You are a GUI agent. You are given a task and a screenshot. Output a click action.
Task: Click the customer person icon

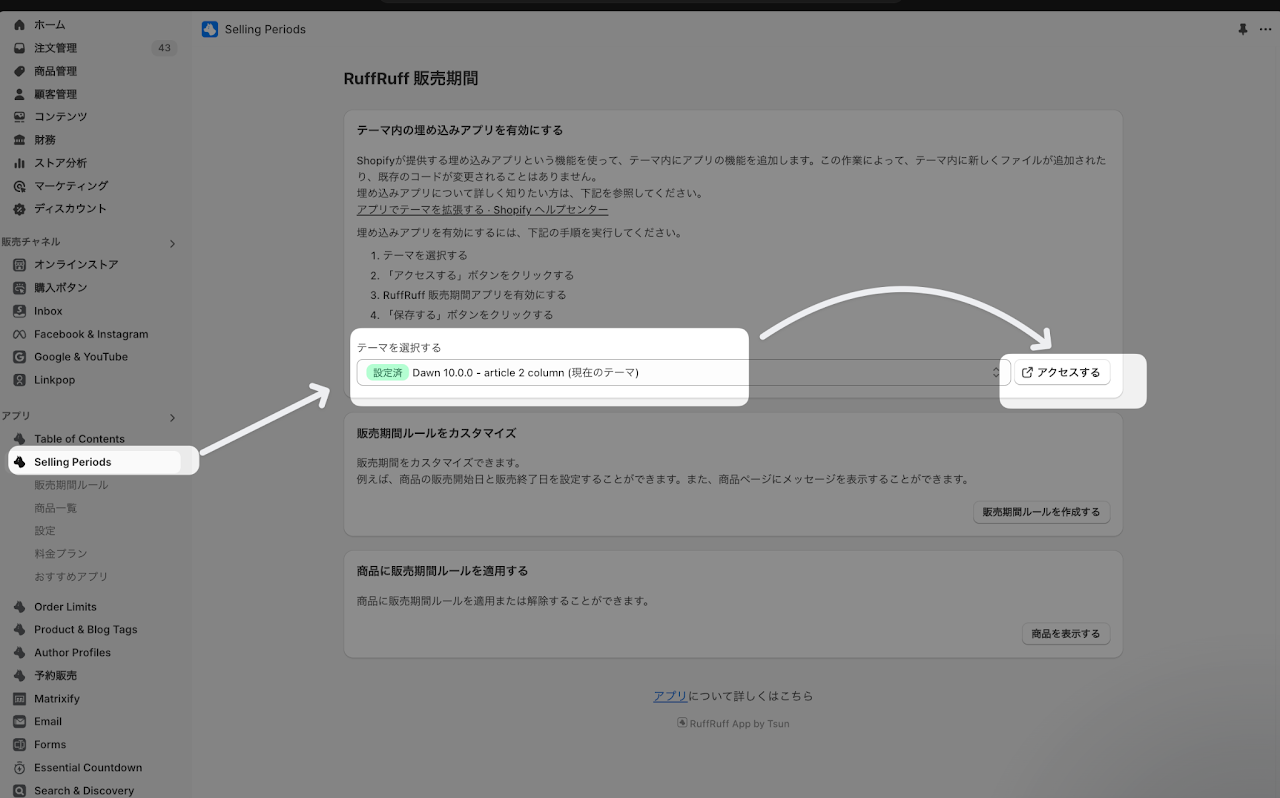[x=19, y=94]
